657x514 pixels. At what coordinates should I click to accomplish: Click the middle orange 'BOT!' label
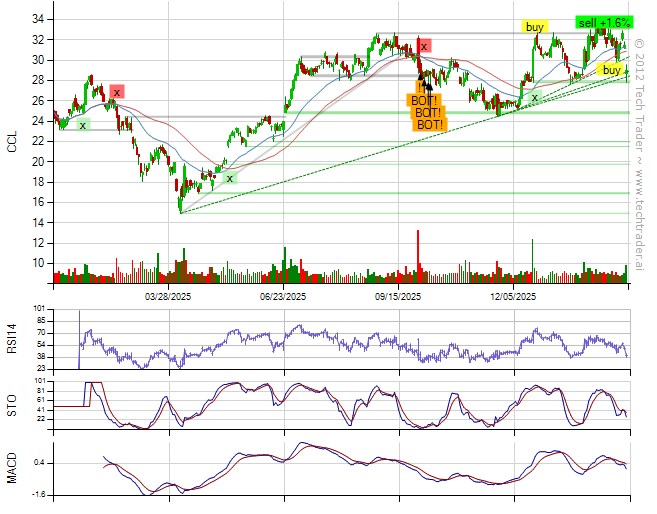point(428,112)
